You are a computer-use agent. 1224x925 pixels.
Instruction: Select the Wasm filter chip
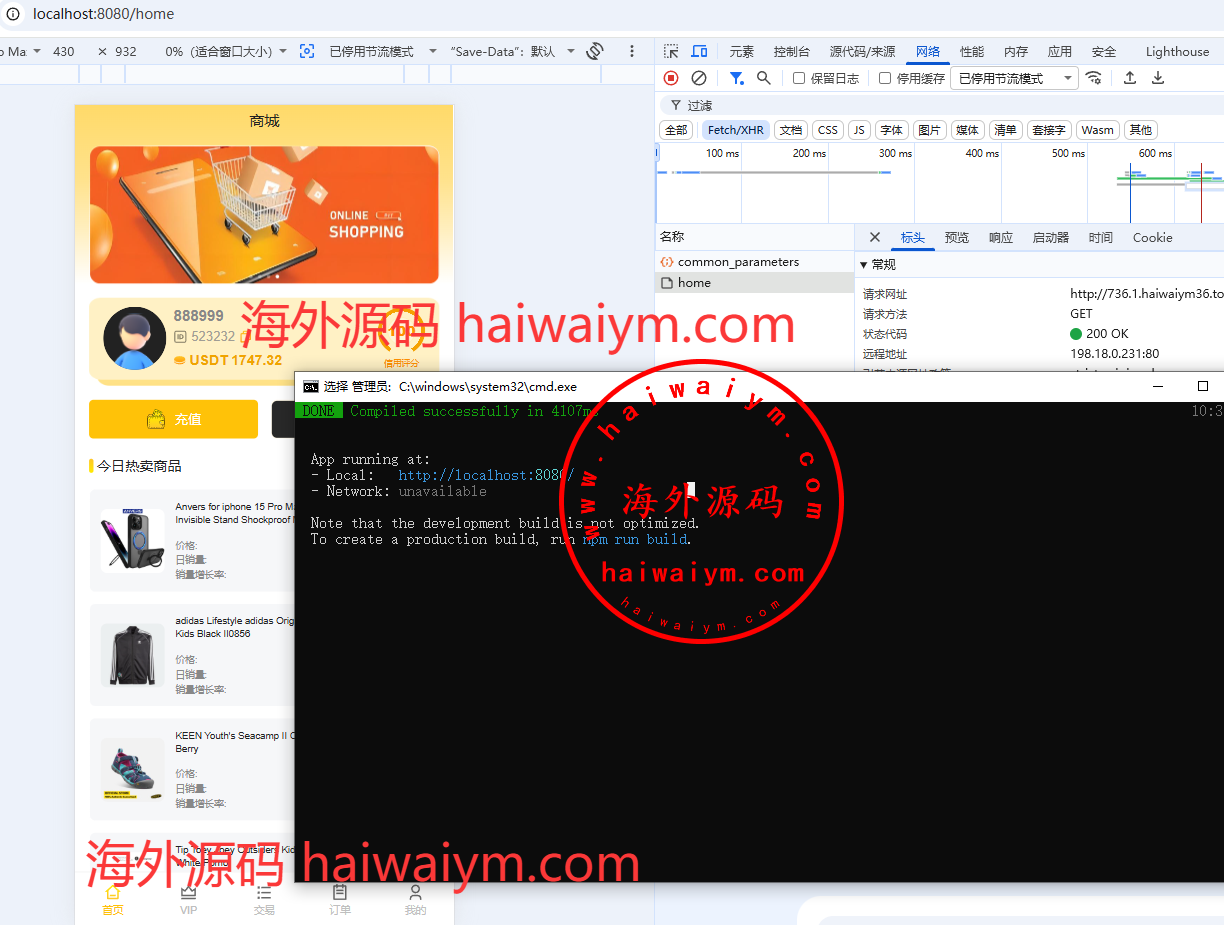point(1097,130)
